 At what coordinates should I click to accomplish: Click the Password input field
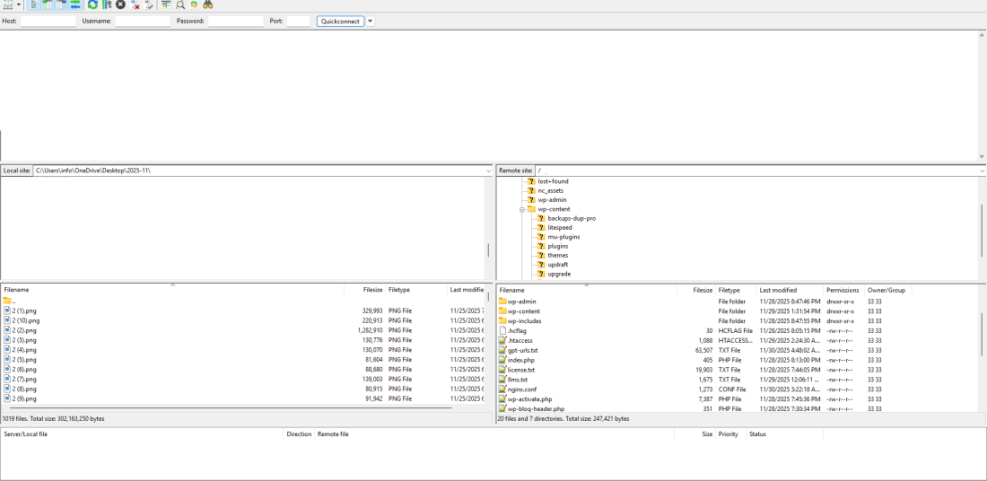point(236,21)
